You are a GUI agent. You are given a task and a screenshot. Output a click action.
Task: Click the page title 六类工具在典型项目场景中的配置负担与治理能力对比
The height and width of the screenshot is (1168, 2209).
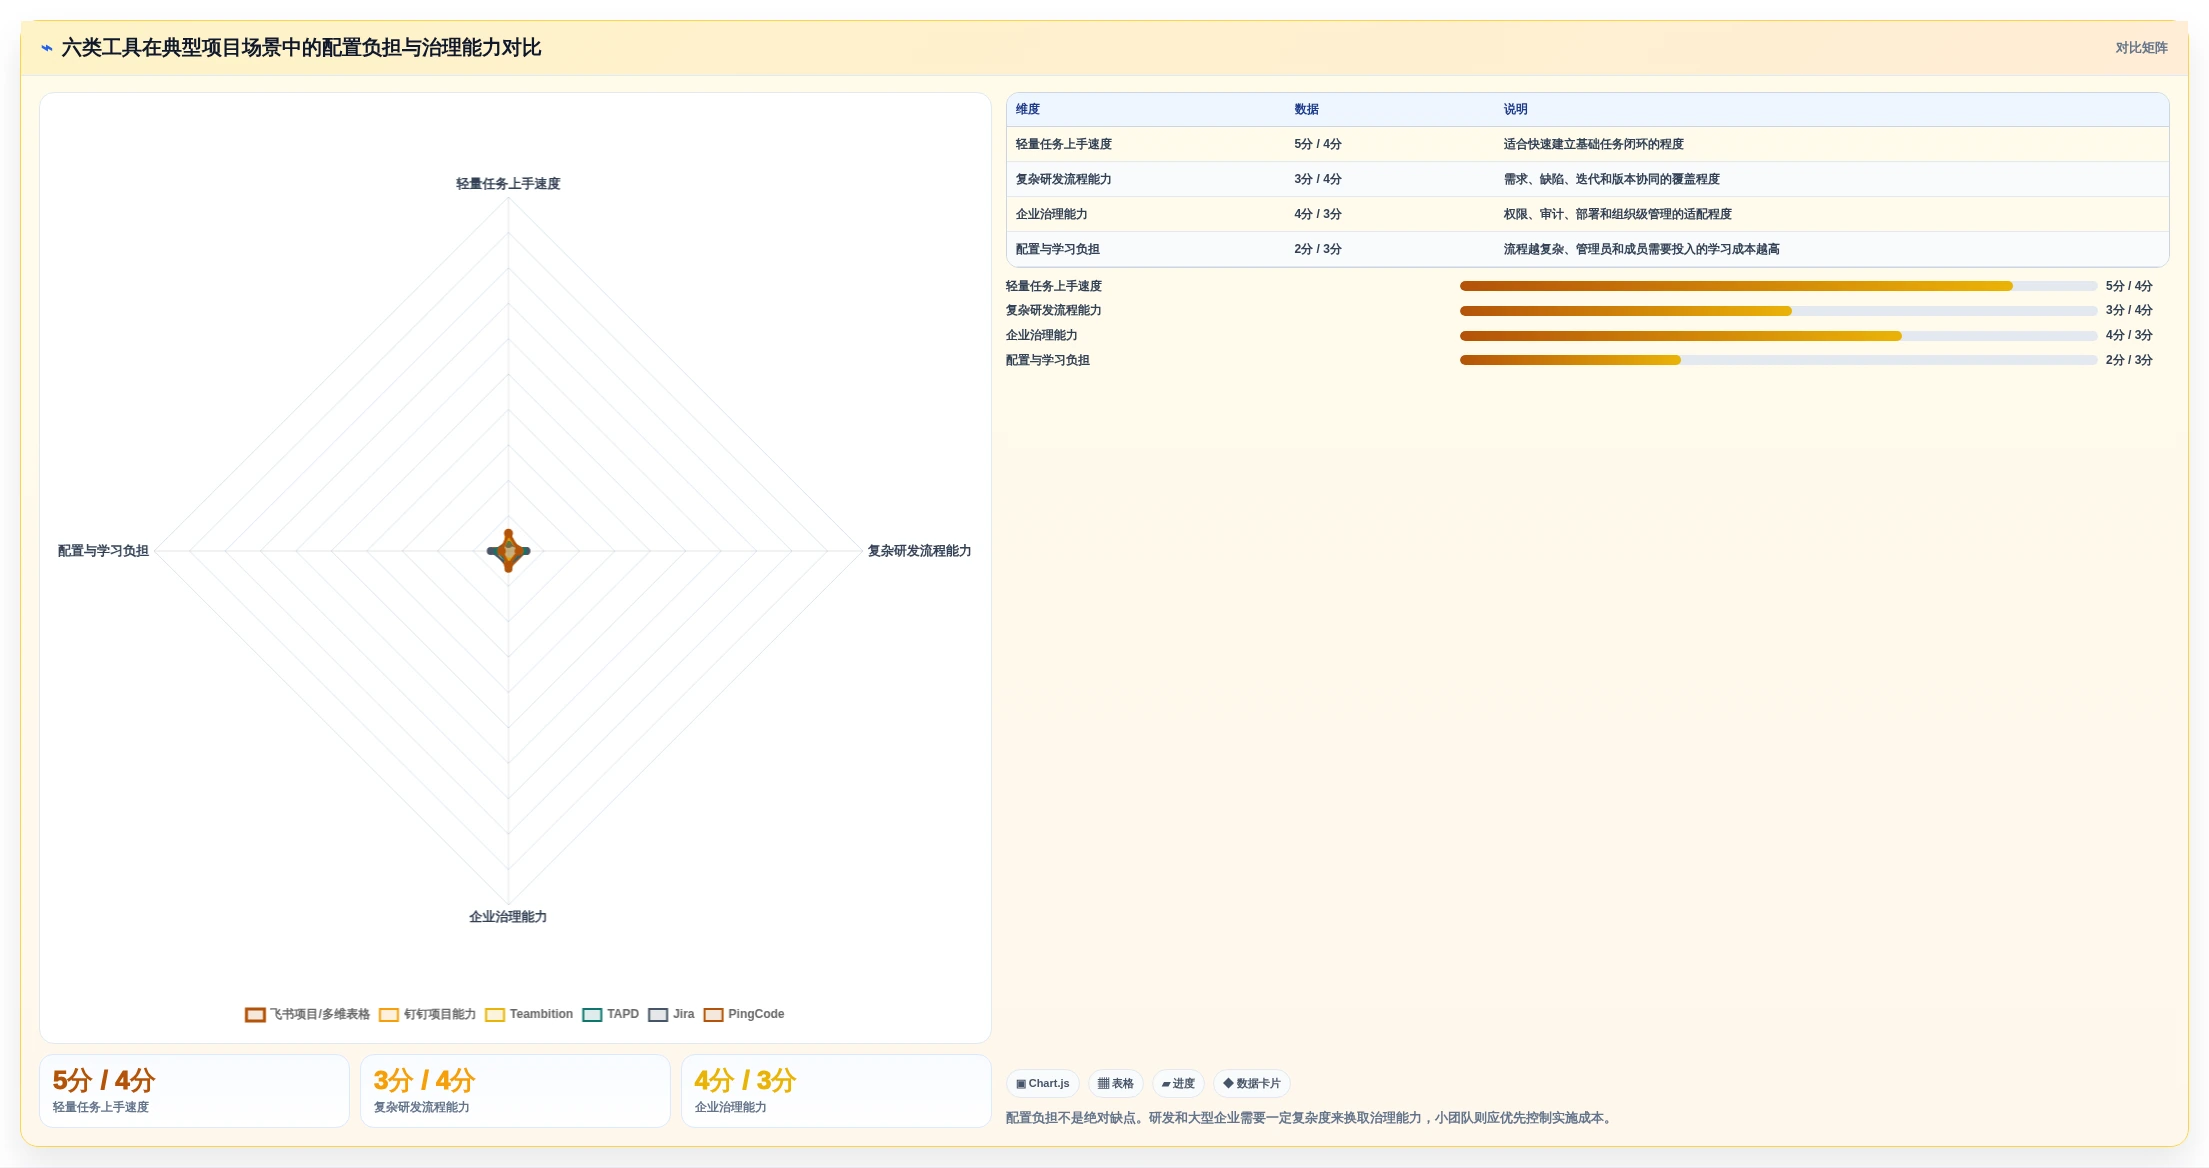click(x=301, y=47)
